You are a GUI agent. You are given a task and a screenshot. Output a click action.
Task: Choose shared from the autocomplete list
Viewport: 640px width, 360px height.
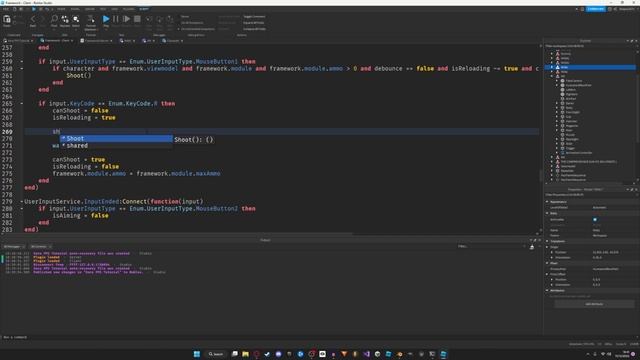pos(116,146)
